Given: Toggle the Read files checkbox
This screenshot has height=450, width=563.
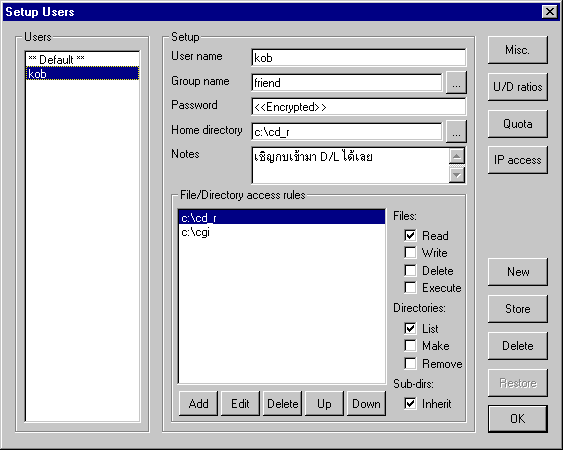Looking at the screenshot, I should (410, 236).
